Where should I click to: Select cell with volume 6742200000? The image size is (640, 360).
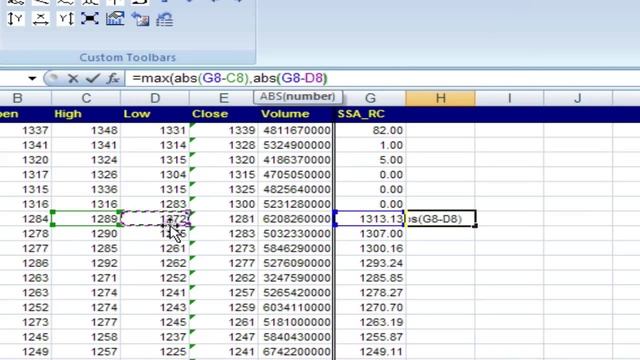pos(296,351)
